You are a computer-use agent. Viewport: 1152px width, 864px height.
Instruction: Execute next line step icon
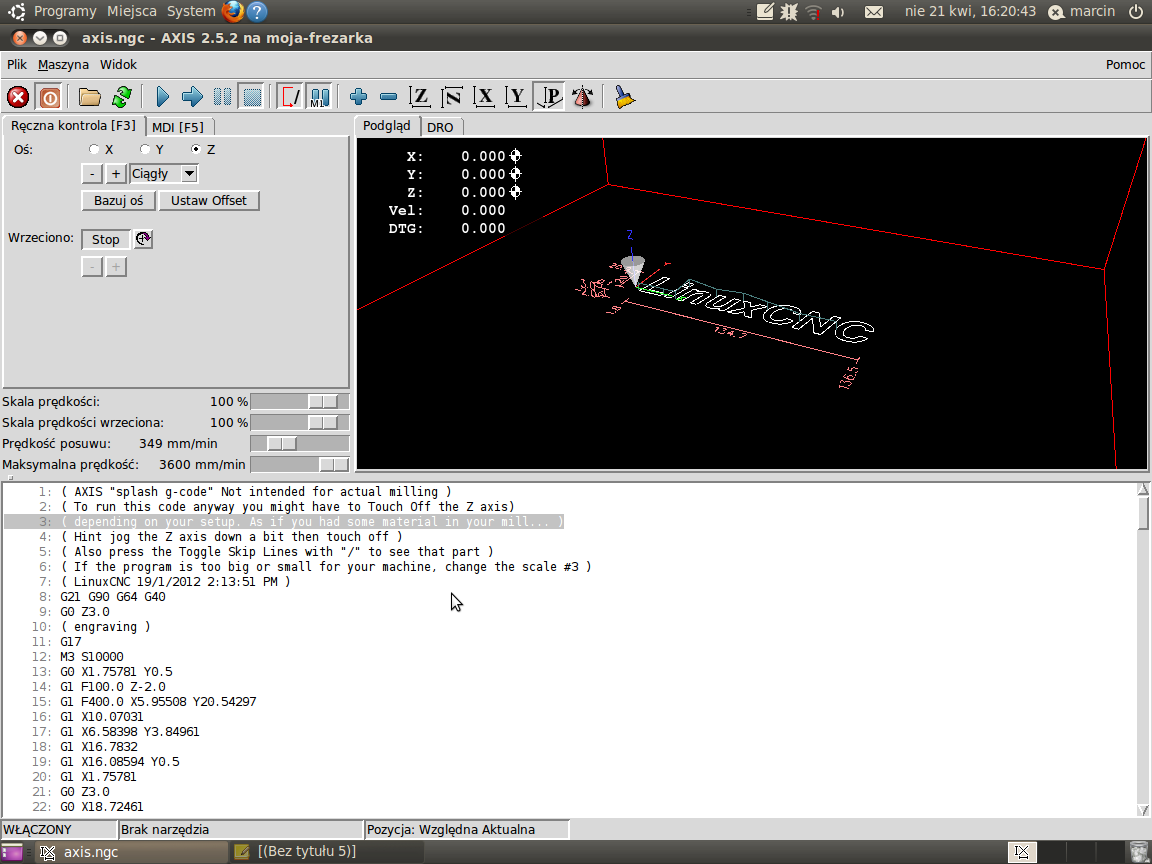192,97
